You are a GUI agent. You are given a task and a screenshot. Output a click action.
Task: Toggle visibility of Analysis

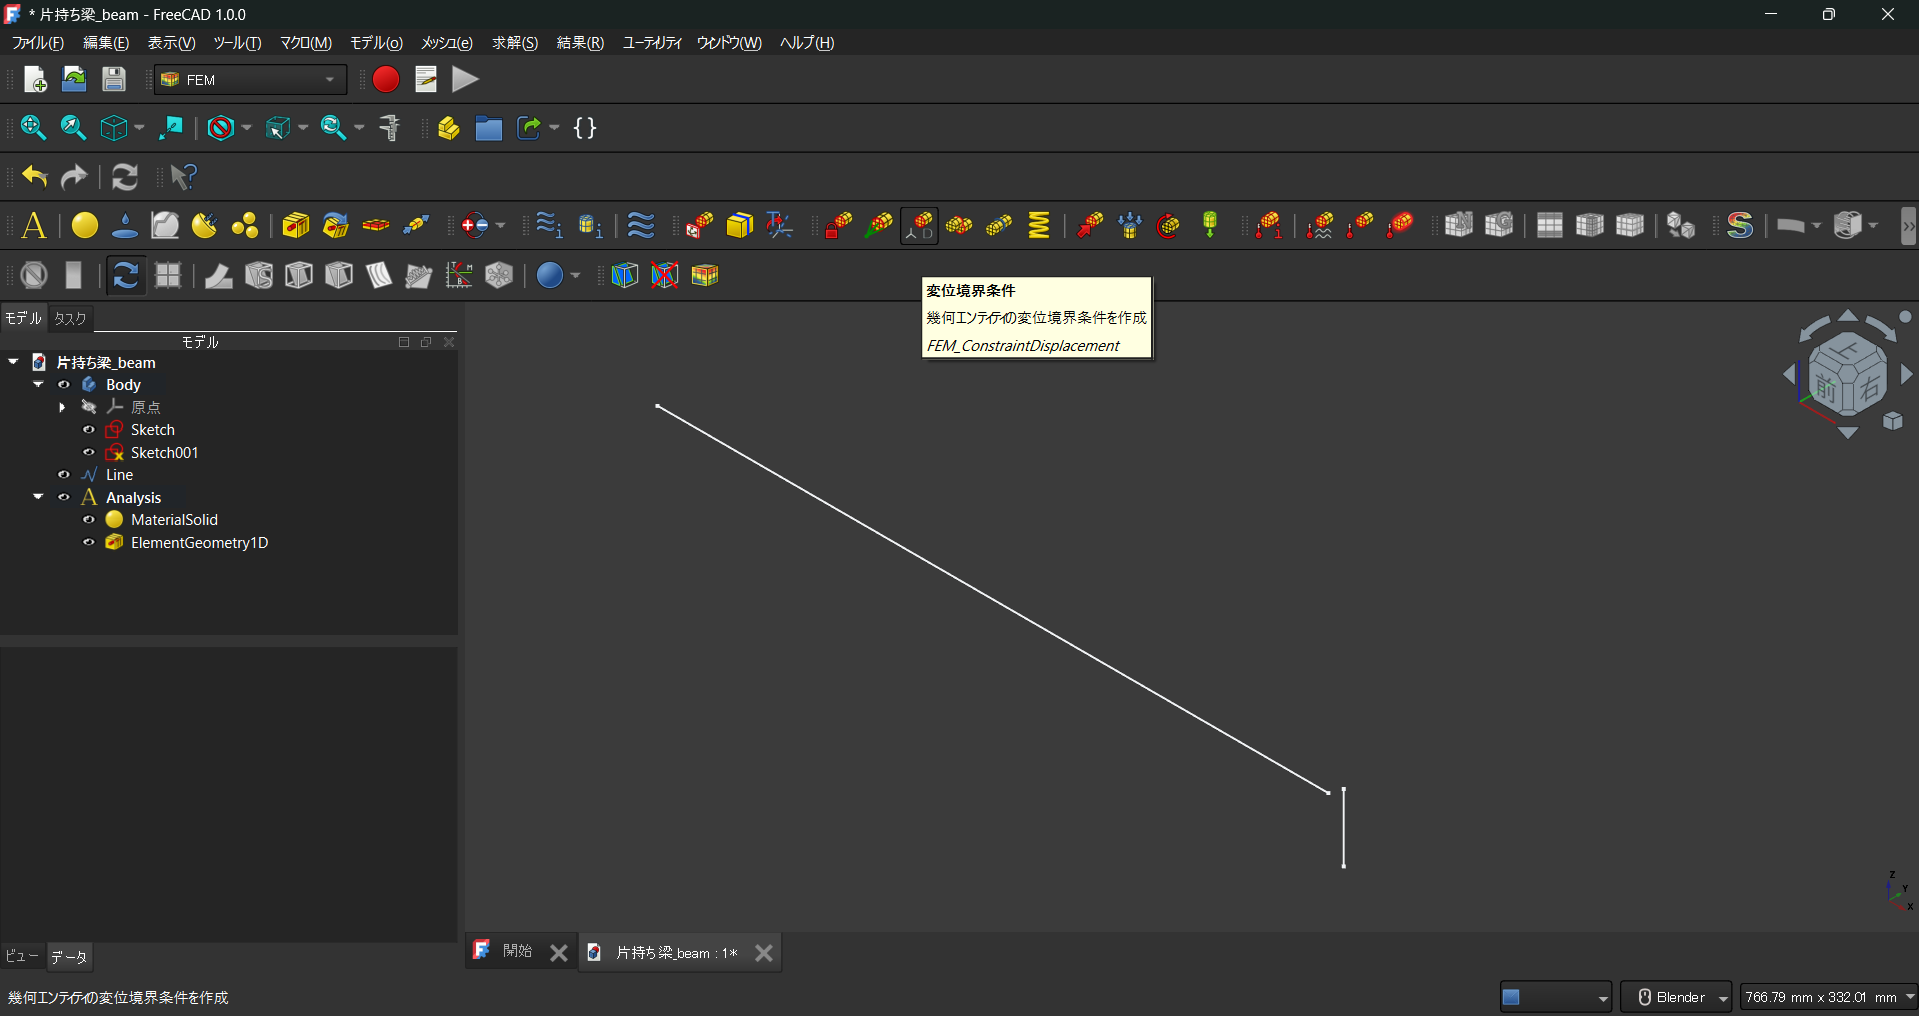[x=64, y=498]
